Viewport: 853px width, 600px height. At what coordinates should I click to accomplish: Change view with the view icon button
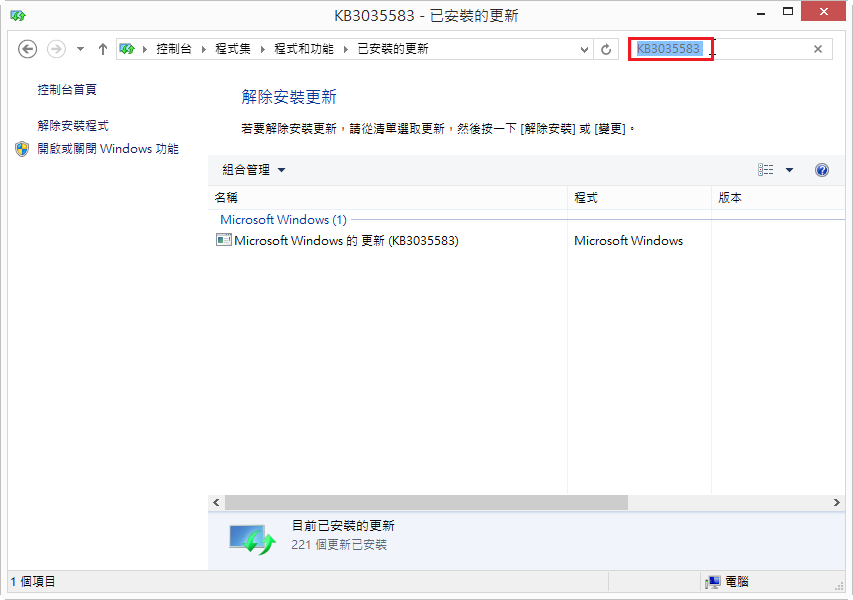pos(765,170)
